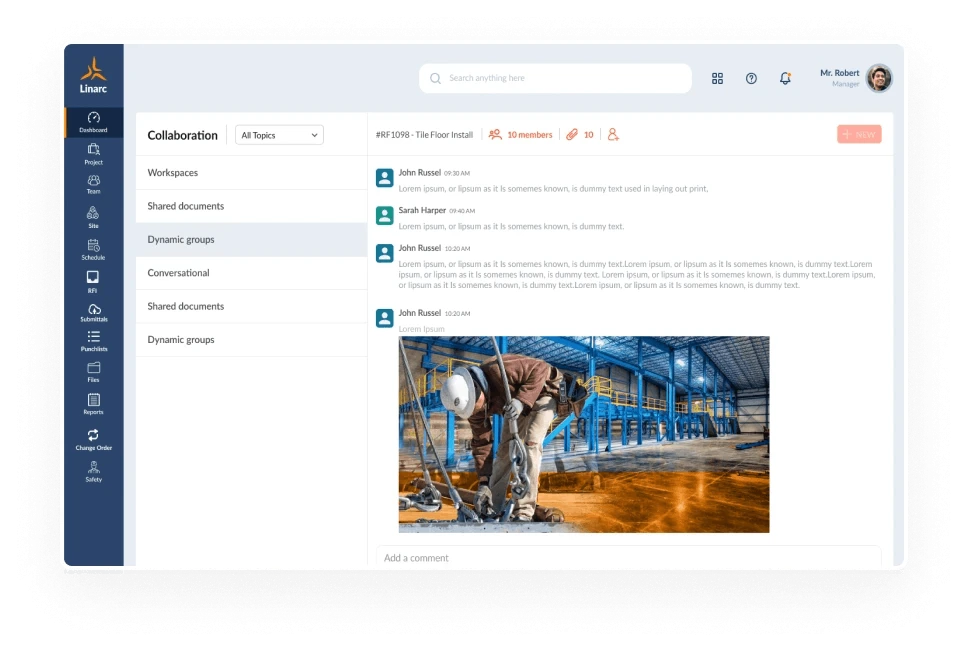Click the NEW button
This screenshot has width=968, height=650.
858,134
